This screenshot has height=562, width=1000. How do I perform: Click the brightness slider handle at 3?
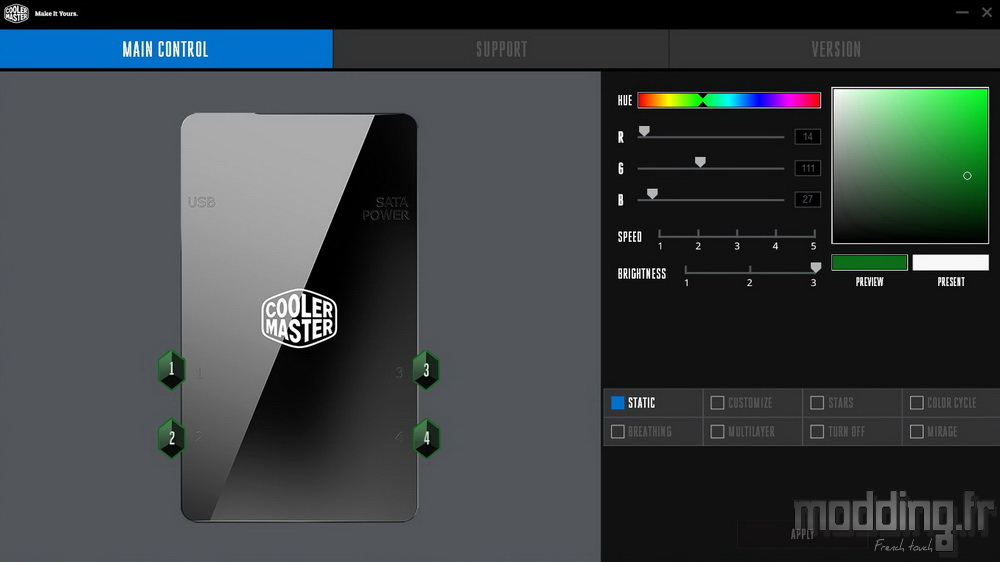point(815,267)
